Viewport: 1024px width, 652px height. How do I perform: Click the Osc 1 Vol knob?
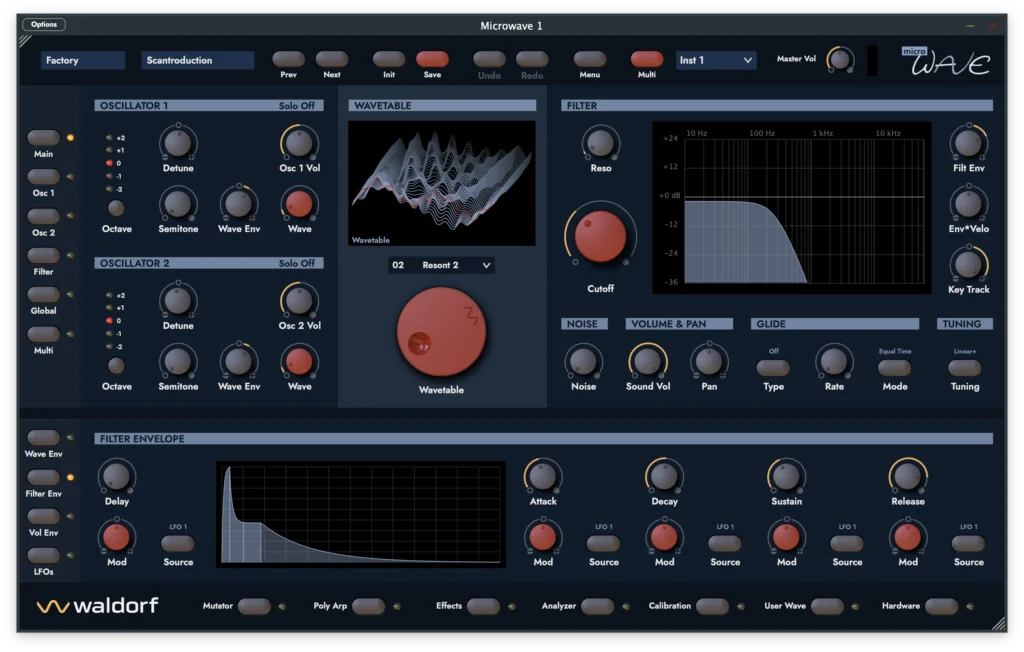(x=299, y=143)
